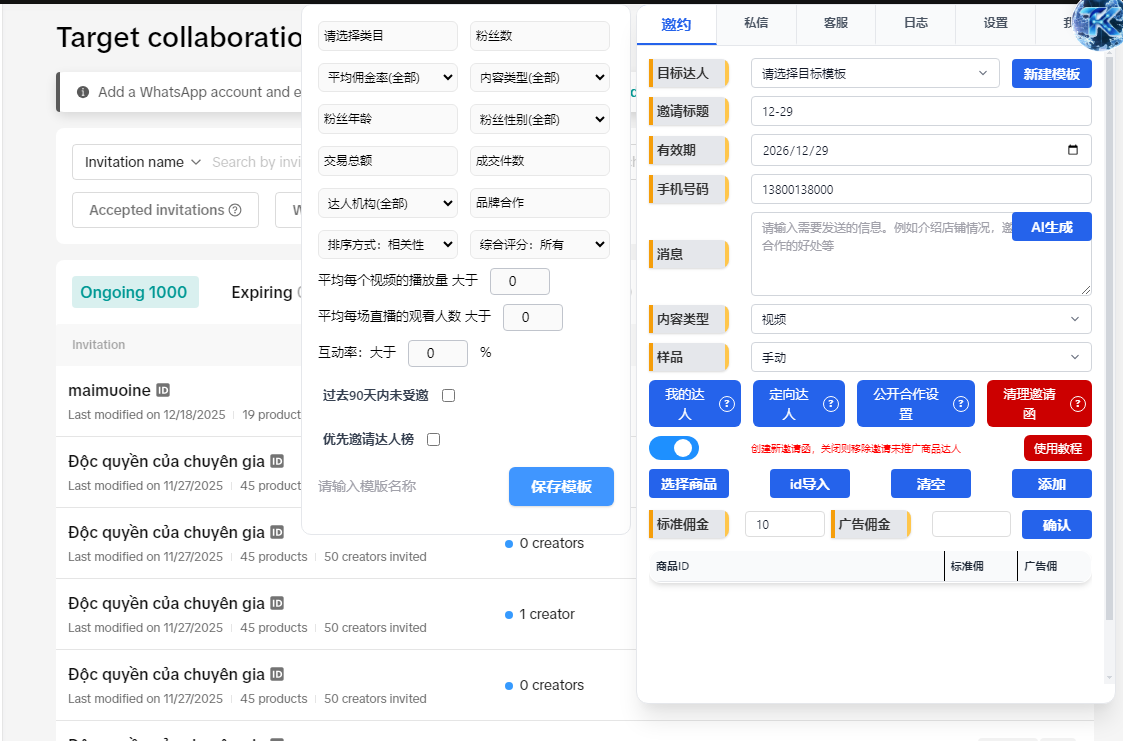Open the 内容类型 视频 dropdown
Image resolution: width=1123 pixels, height=741 pixels.
(920, 319)
